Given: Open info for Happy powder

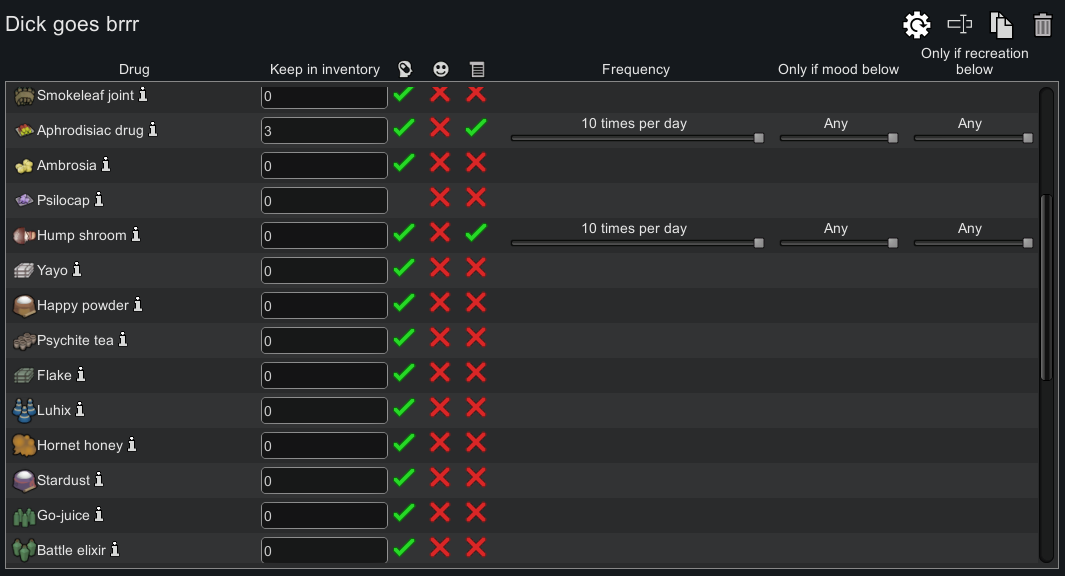Looking at the screenshot, I should 138,304.
